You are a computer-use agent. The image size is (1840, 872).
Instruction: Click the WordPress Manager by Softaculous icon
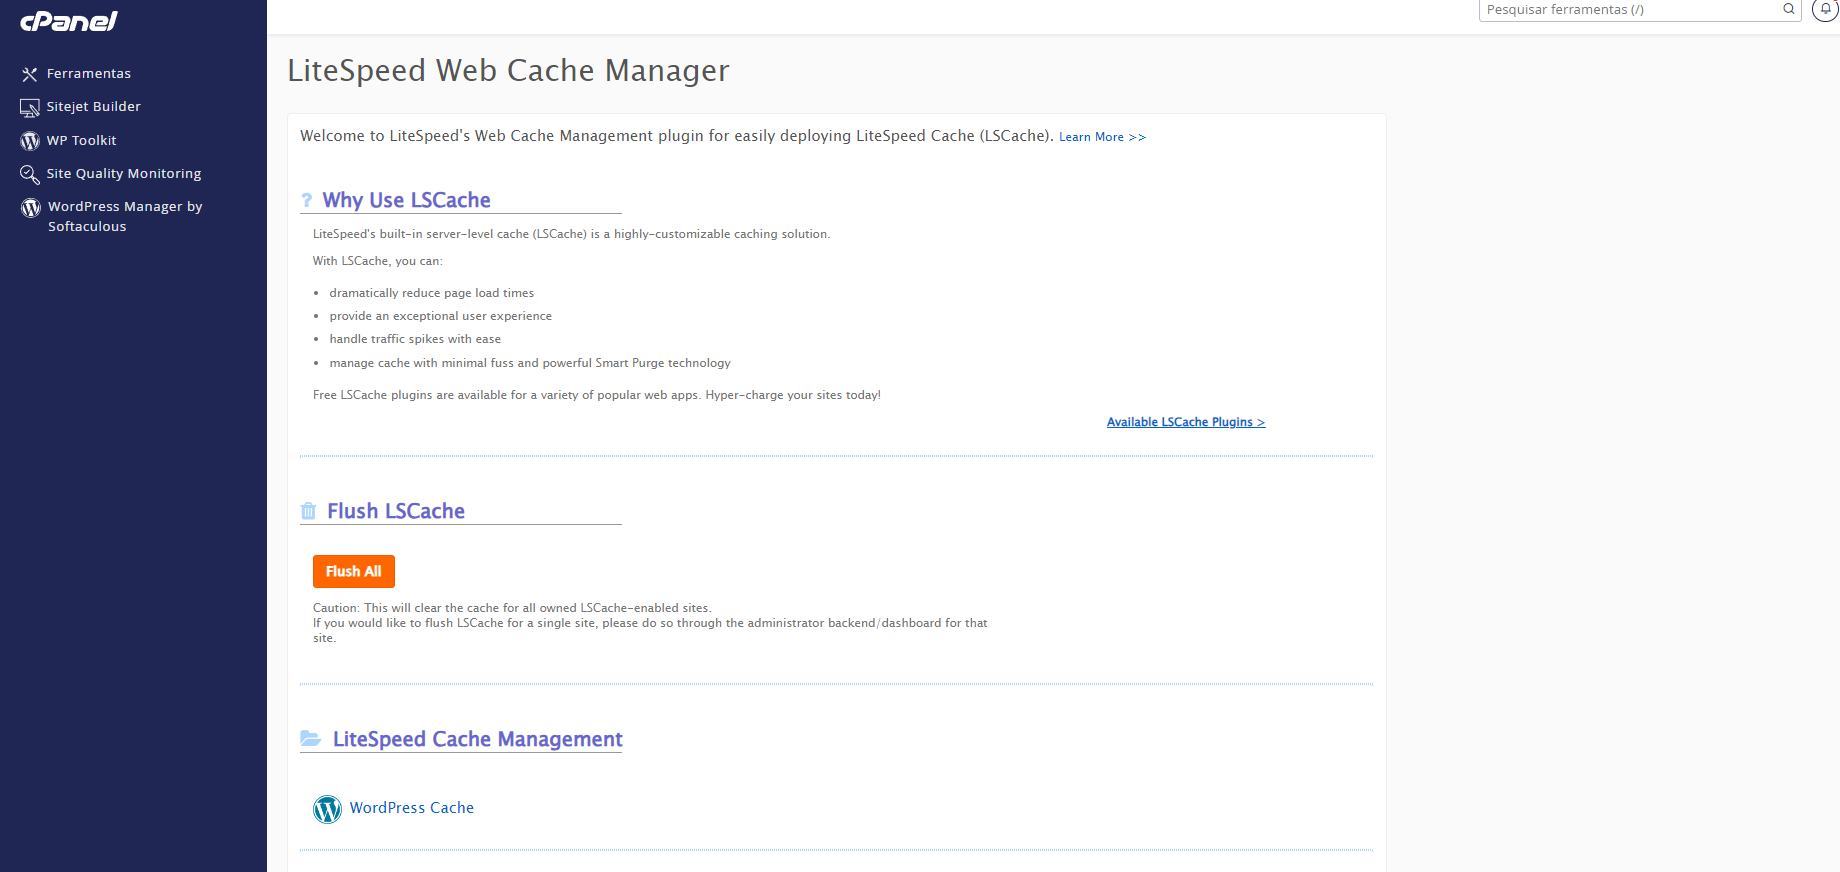pos(31,207)
